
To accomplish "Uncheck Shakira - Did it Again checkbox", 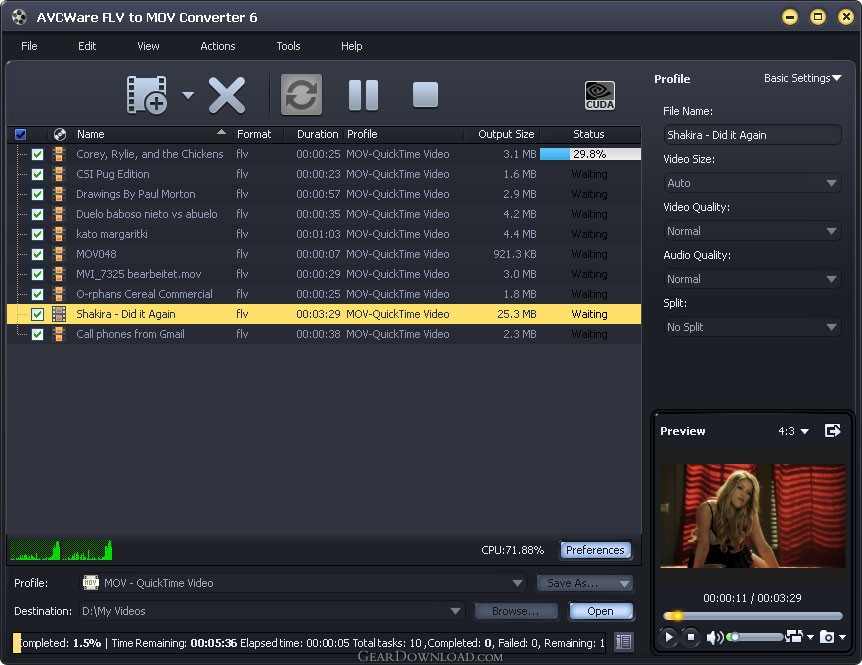I will [37, 314].
